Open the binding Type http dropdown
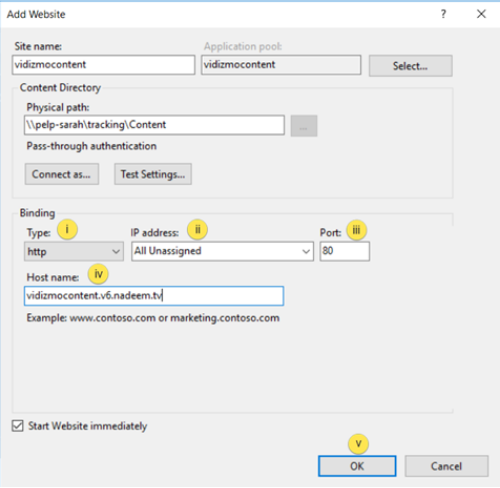The height and width of the screenshot is (488, 500). (74, 251)
